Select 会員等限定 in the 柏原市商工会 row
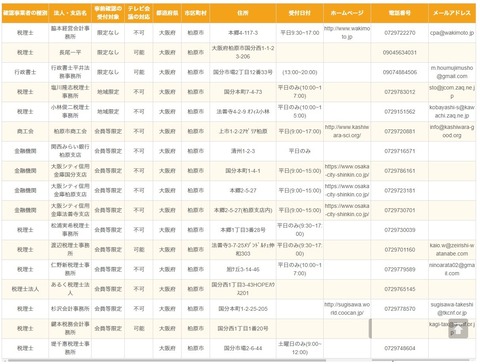This screenshot has height=364, width=480. click(x=108, y=131)
